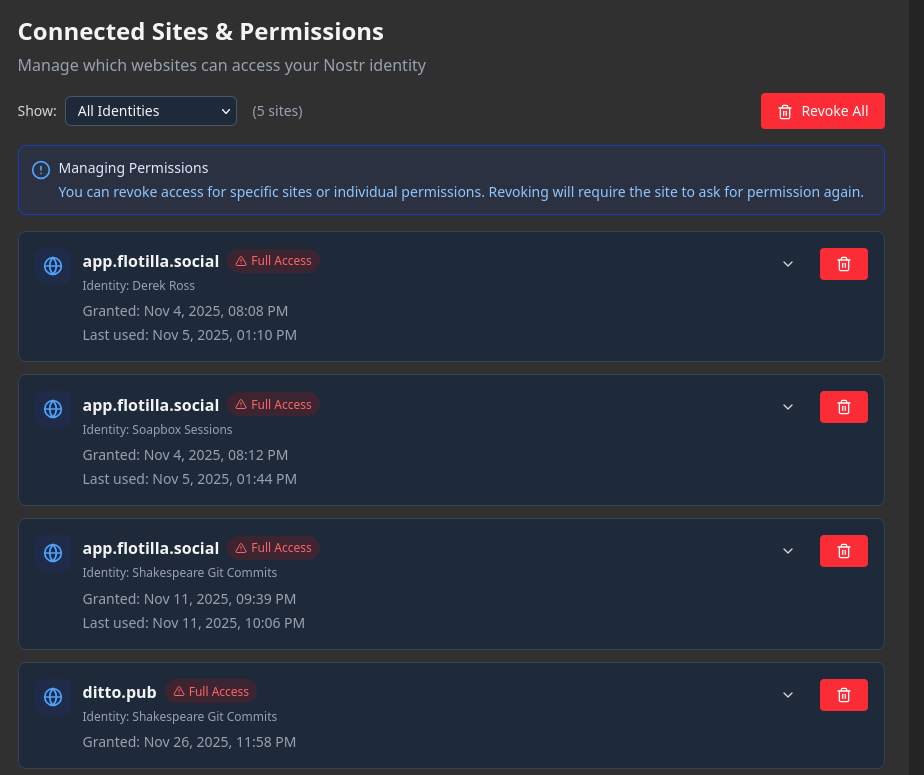Click the warning triangle in Derek Ross's Full Access badge
924x775 pixels.
click(239, 260)
